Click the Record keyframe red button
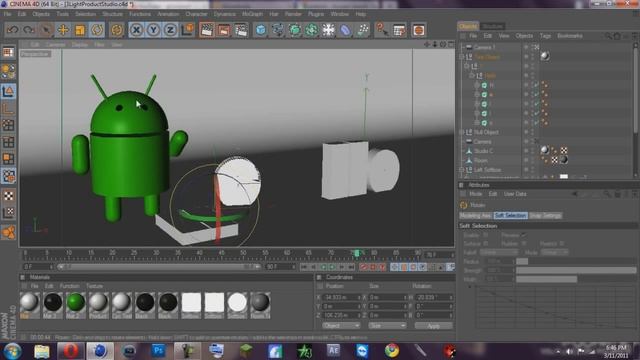This screenshot has width=640, height=360. 363,267
